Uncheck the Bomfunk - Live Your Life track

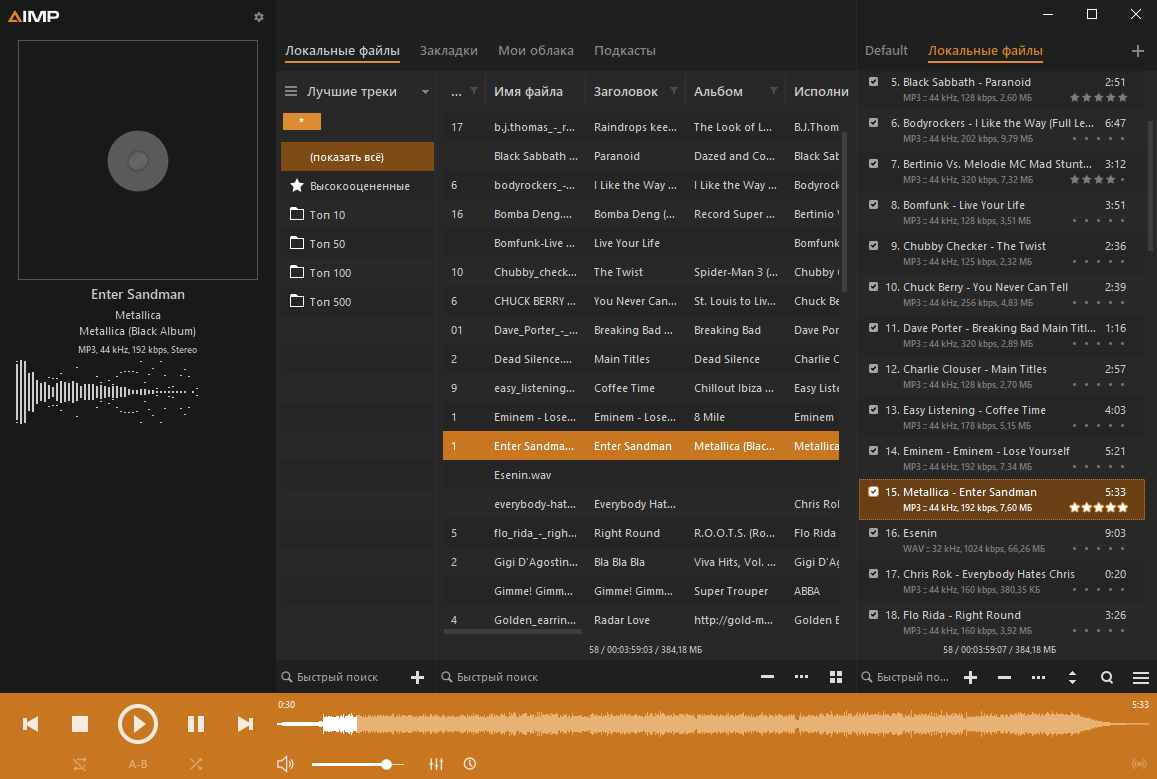pos(874,204)
